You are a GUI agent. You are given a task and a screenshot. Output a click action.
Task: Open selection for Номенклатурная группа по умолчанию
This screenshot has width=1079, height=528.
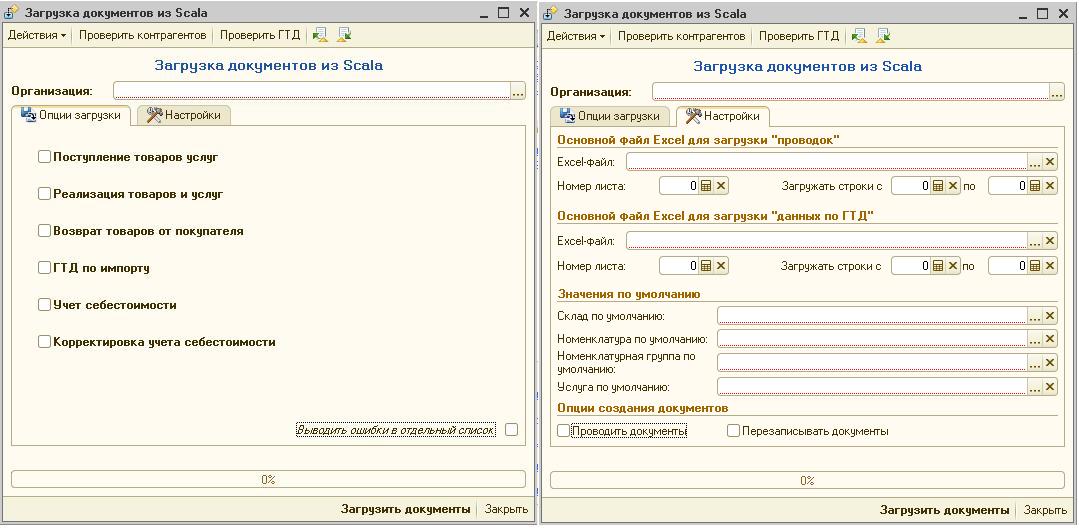1036,362
